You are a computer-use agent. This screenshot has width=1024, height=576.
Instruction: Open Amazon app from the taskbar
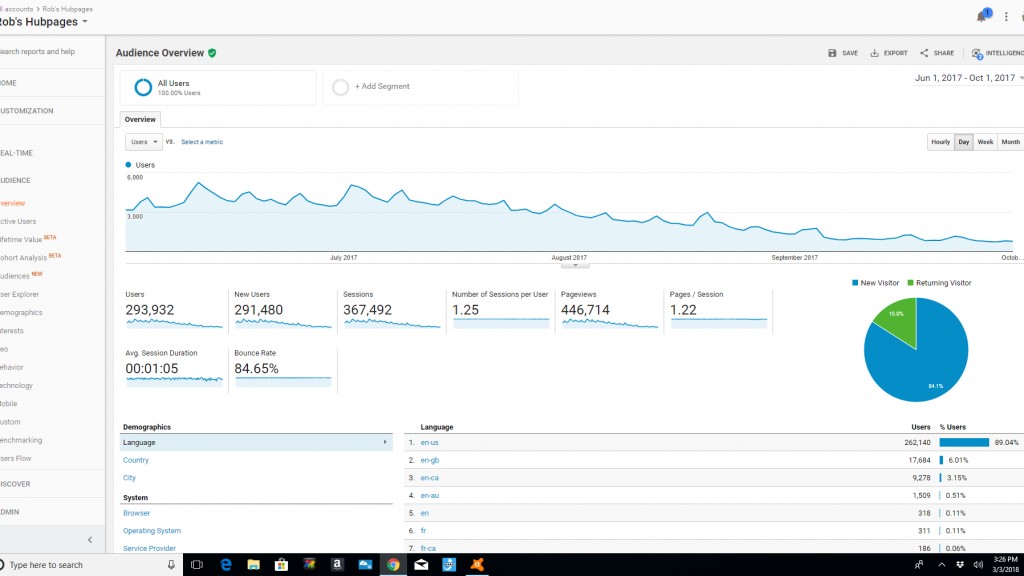point(337,565)
